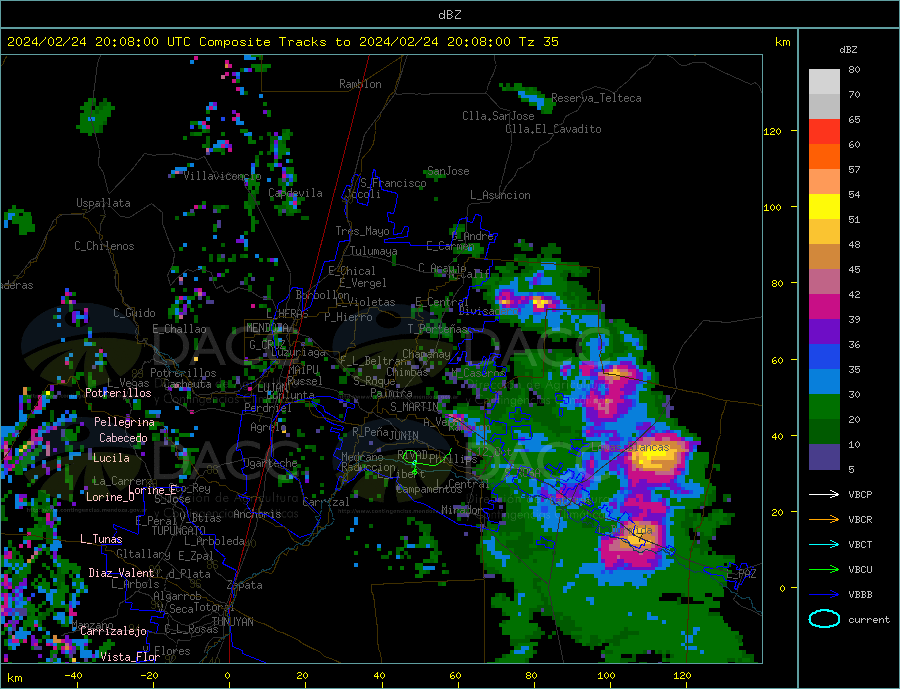Click the S_MARTIN label
This screenshot has height=689, width=900.
414,407
